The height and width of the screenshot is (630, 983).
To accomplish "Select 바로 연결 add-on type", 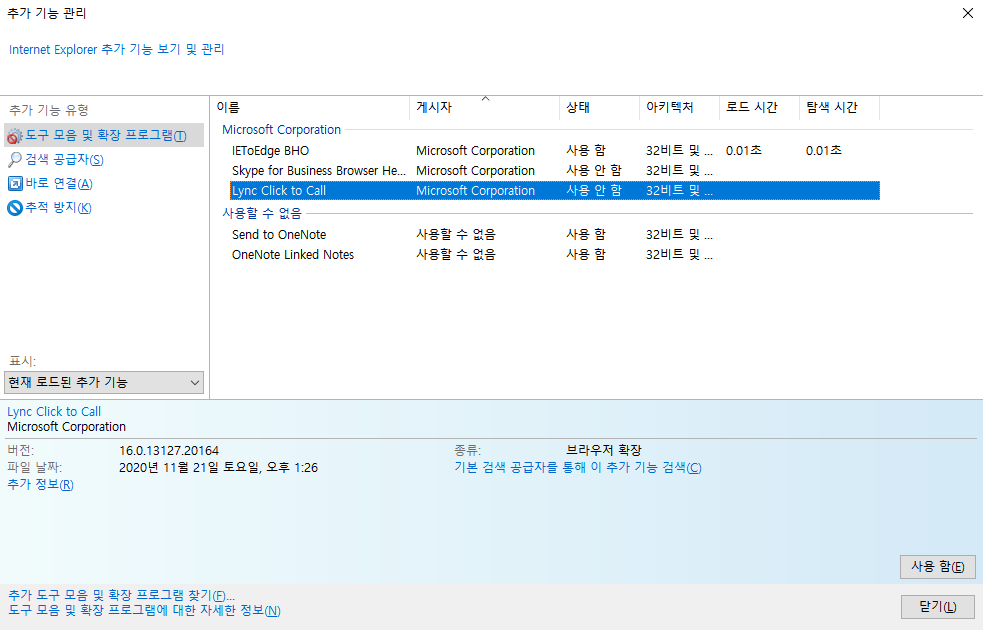I will click(59, 183).
